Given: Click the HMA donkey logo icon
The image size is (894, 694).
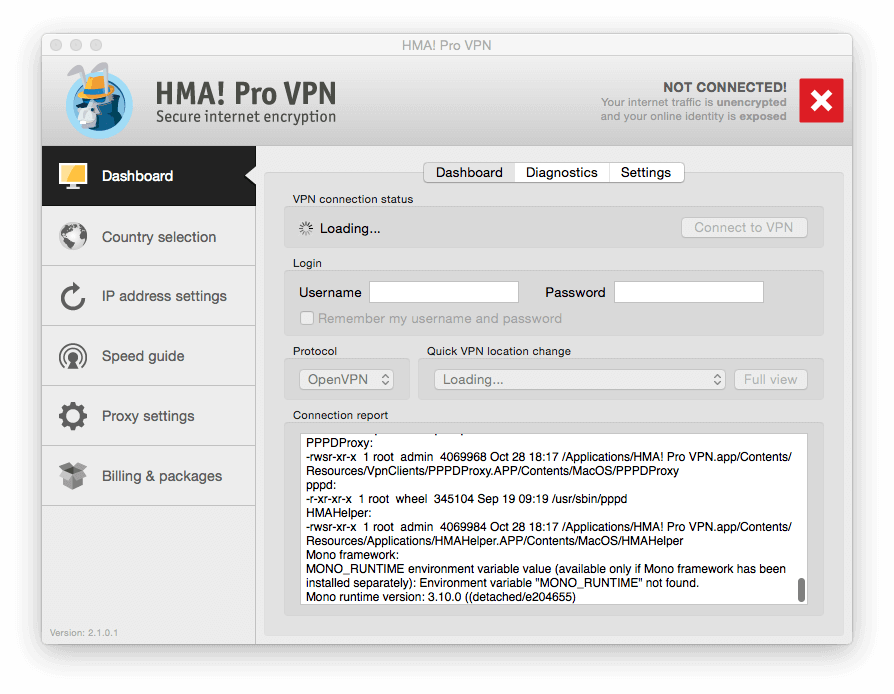Looking at the screenshot, I should click(99, 101).
